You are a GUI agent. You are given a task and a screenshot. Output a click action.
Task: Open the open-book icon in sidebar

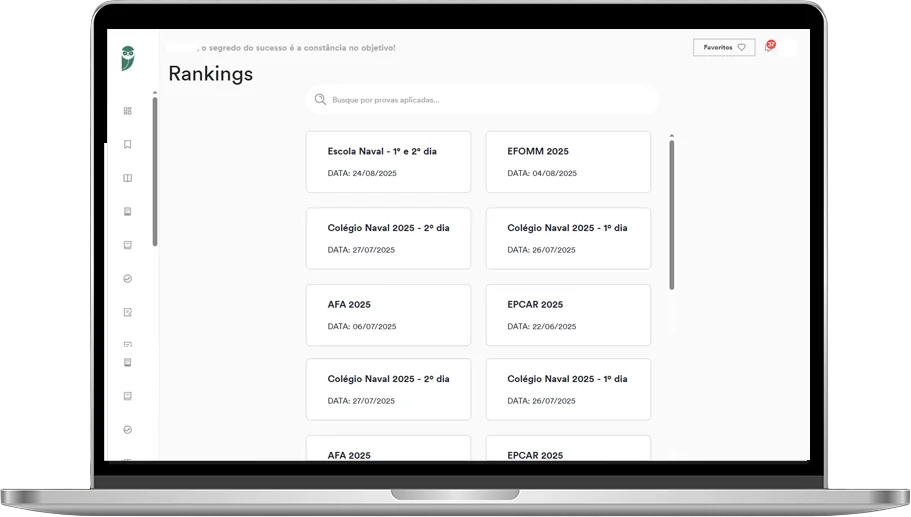pyautogui.click(x=127, y=179)
